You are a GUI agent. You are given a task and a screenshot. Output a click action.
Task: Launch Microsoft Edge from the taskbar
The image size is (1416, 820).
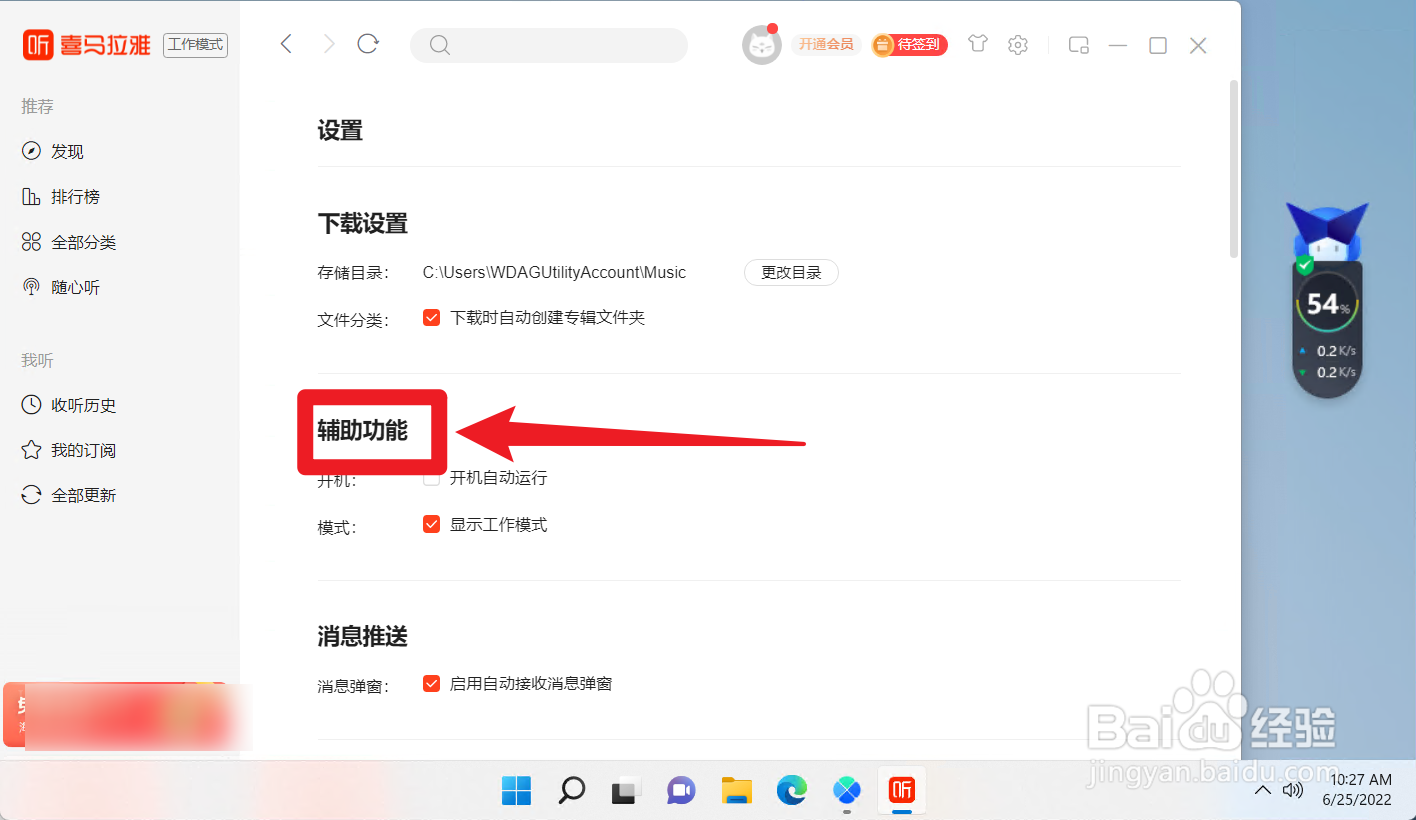(791, 790)
